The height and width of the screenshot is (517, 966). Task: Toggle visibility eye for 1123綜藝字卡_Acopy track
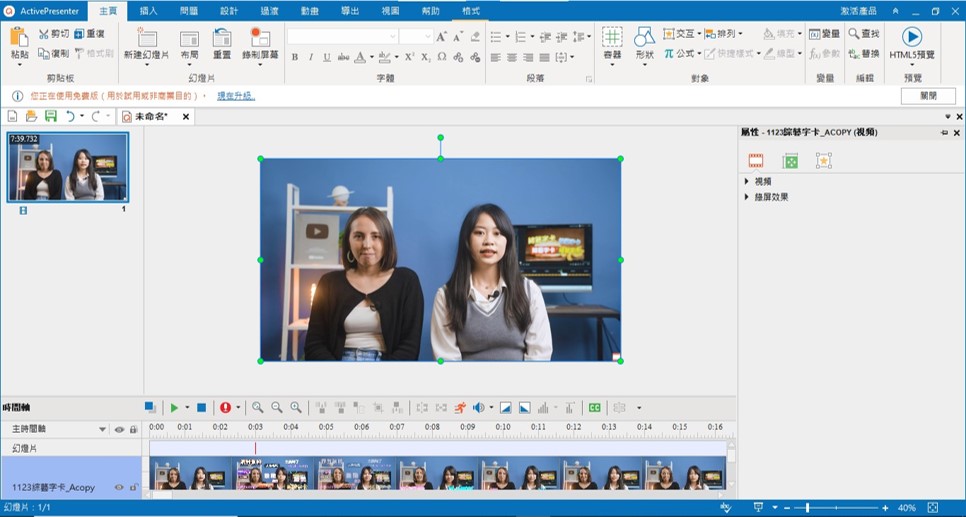(x=119, y=487)
